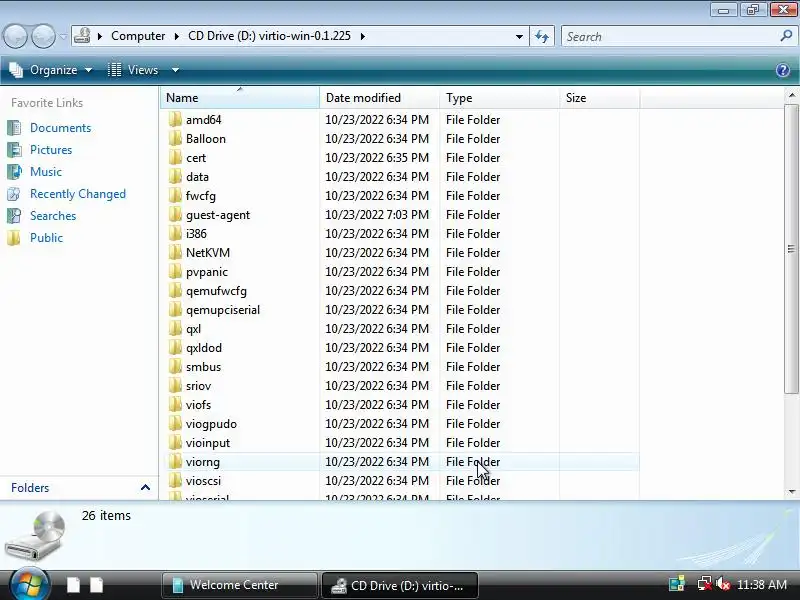The image size is (800, 600).
Task: Select the viofs folder name
Action: pos(198,405)
